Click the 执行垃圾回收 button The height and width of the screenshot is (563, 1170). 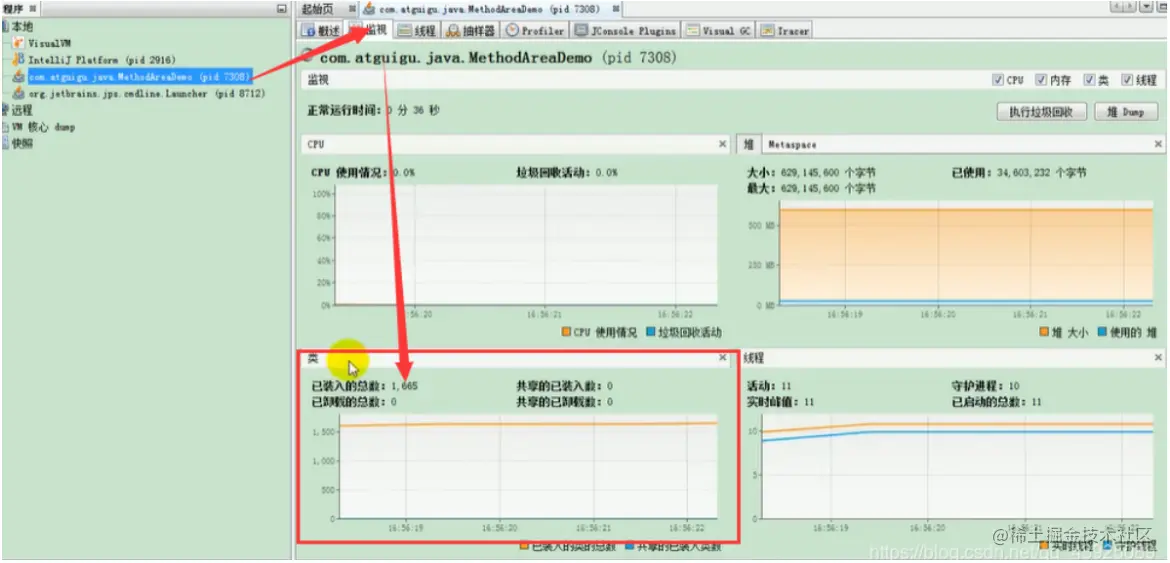pyautogui.click(x=1041, y=112)
